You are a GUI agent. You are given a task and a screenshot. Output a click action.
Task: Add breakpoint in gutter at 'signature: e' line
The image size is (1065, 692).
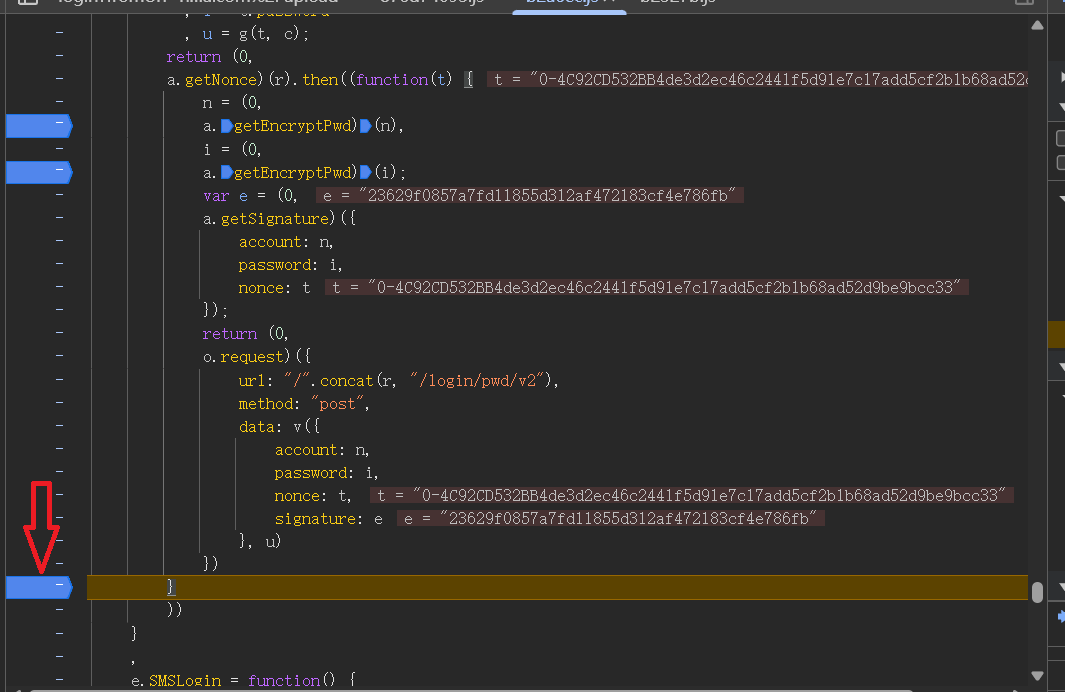pos(60,518)
